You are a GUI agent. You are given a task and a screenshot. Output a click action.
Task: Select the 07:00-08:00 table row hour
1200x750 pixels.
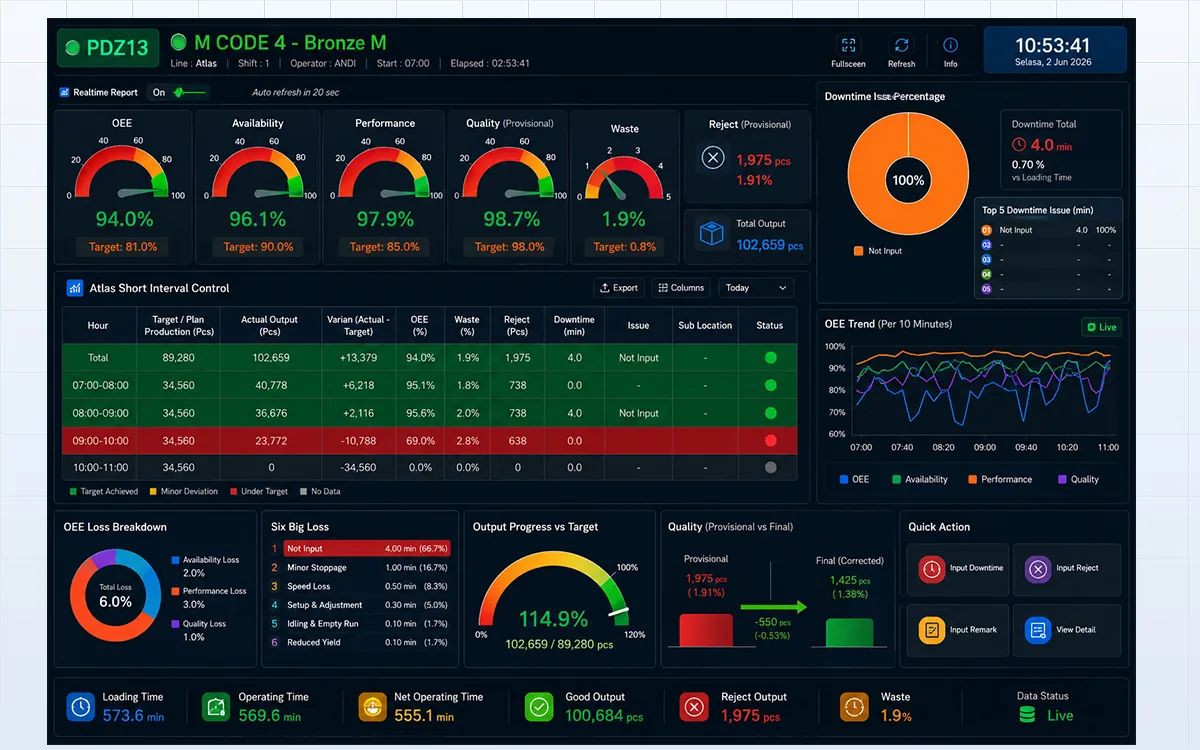pos(98,385)
